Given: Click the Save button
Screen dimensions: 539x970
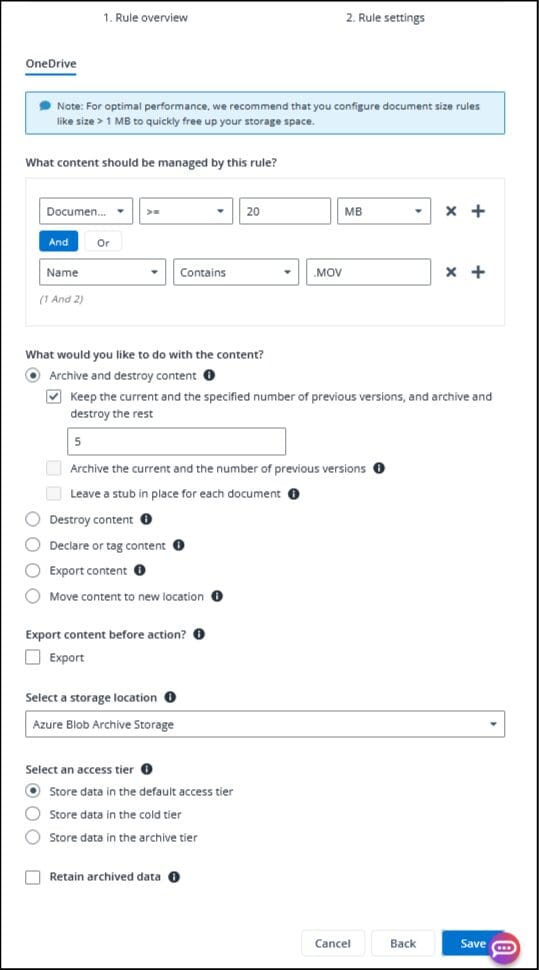Looking at the screenshot, I should coord(472,943).
